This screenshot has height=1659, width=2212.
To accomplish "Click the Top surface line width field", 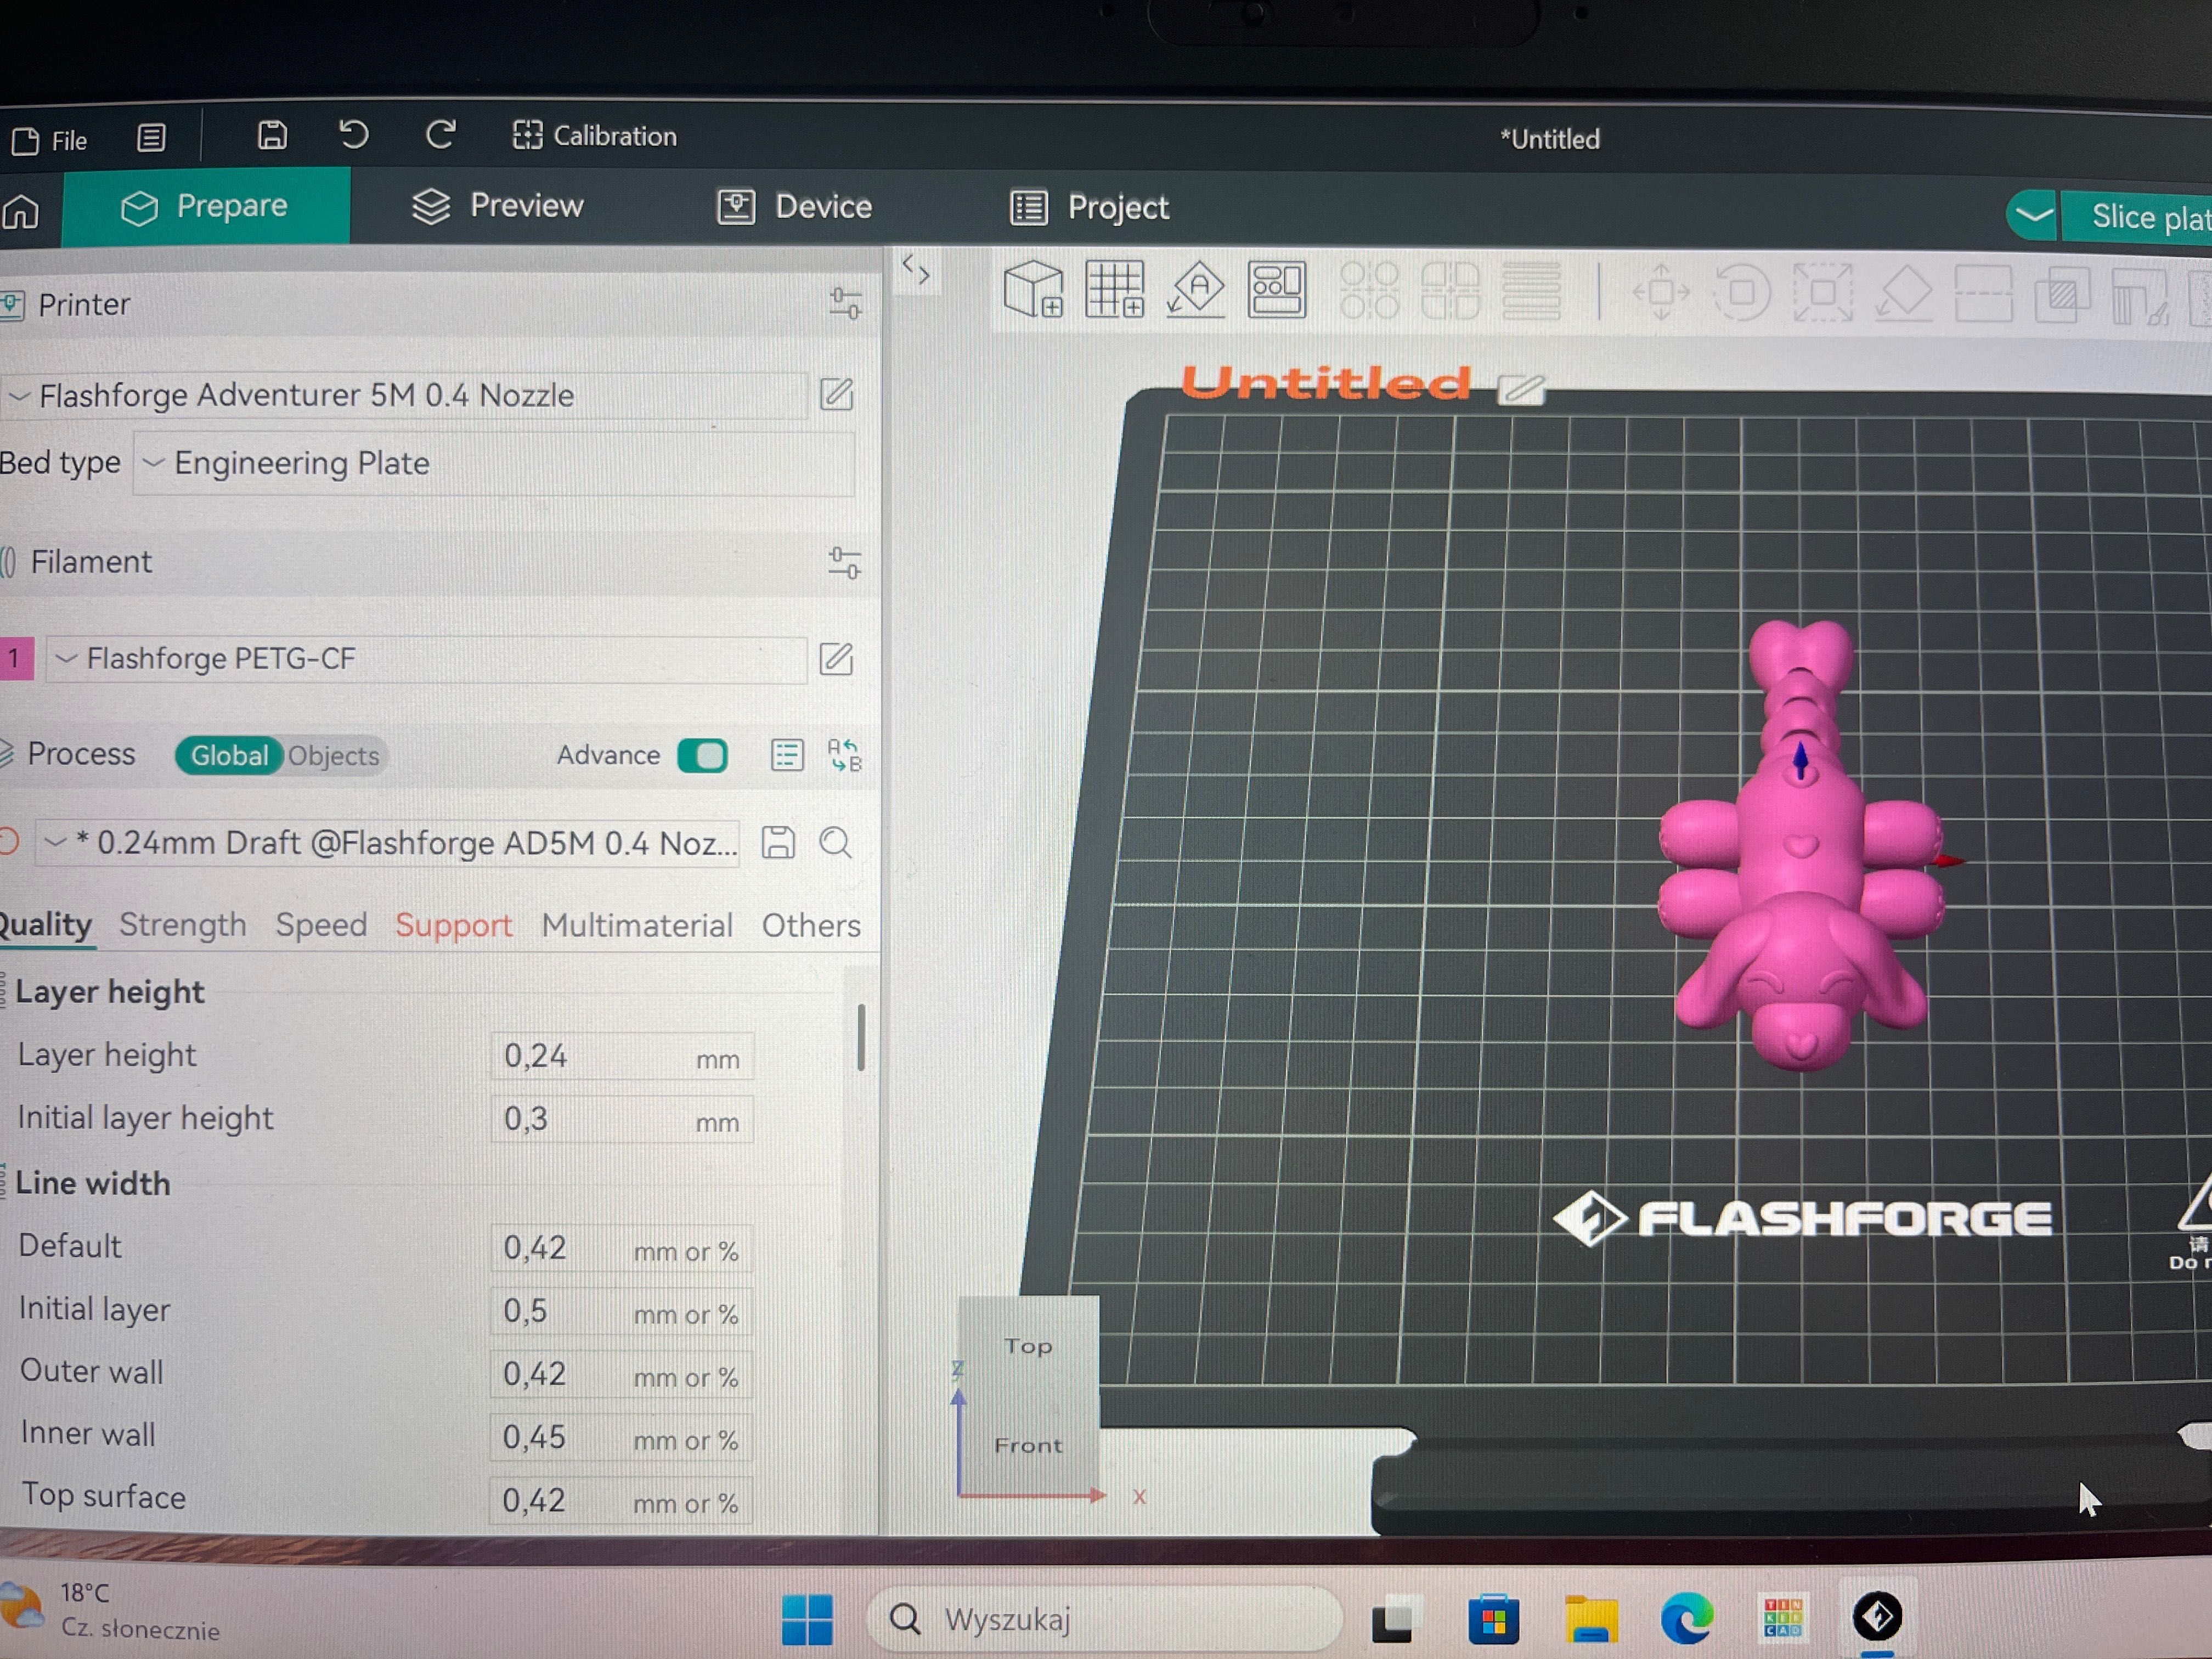I will [622, 1501].
